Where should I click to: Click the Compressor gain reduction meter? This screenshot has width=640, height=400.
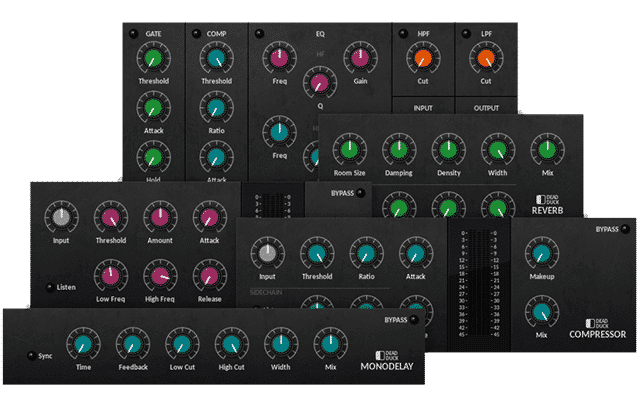(x=479, y=284)
